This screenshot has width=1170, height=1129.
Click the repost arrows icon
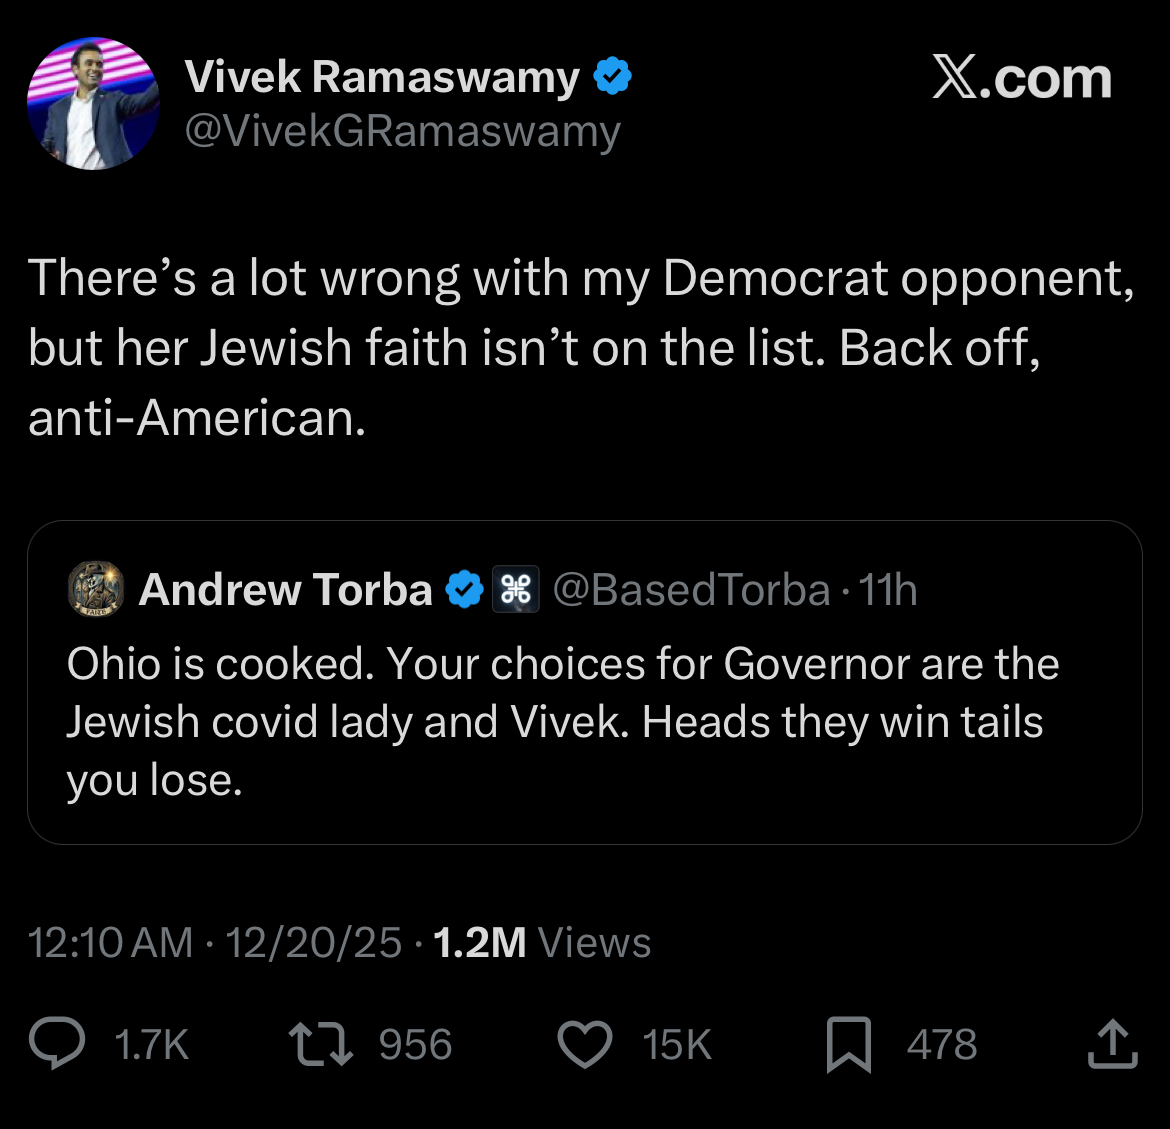[320, 1044]
